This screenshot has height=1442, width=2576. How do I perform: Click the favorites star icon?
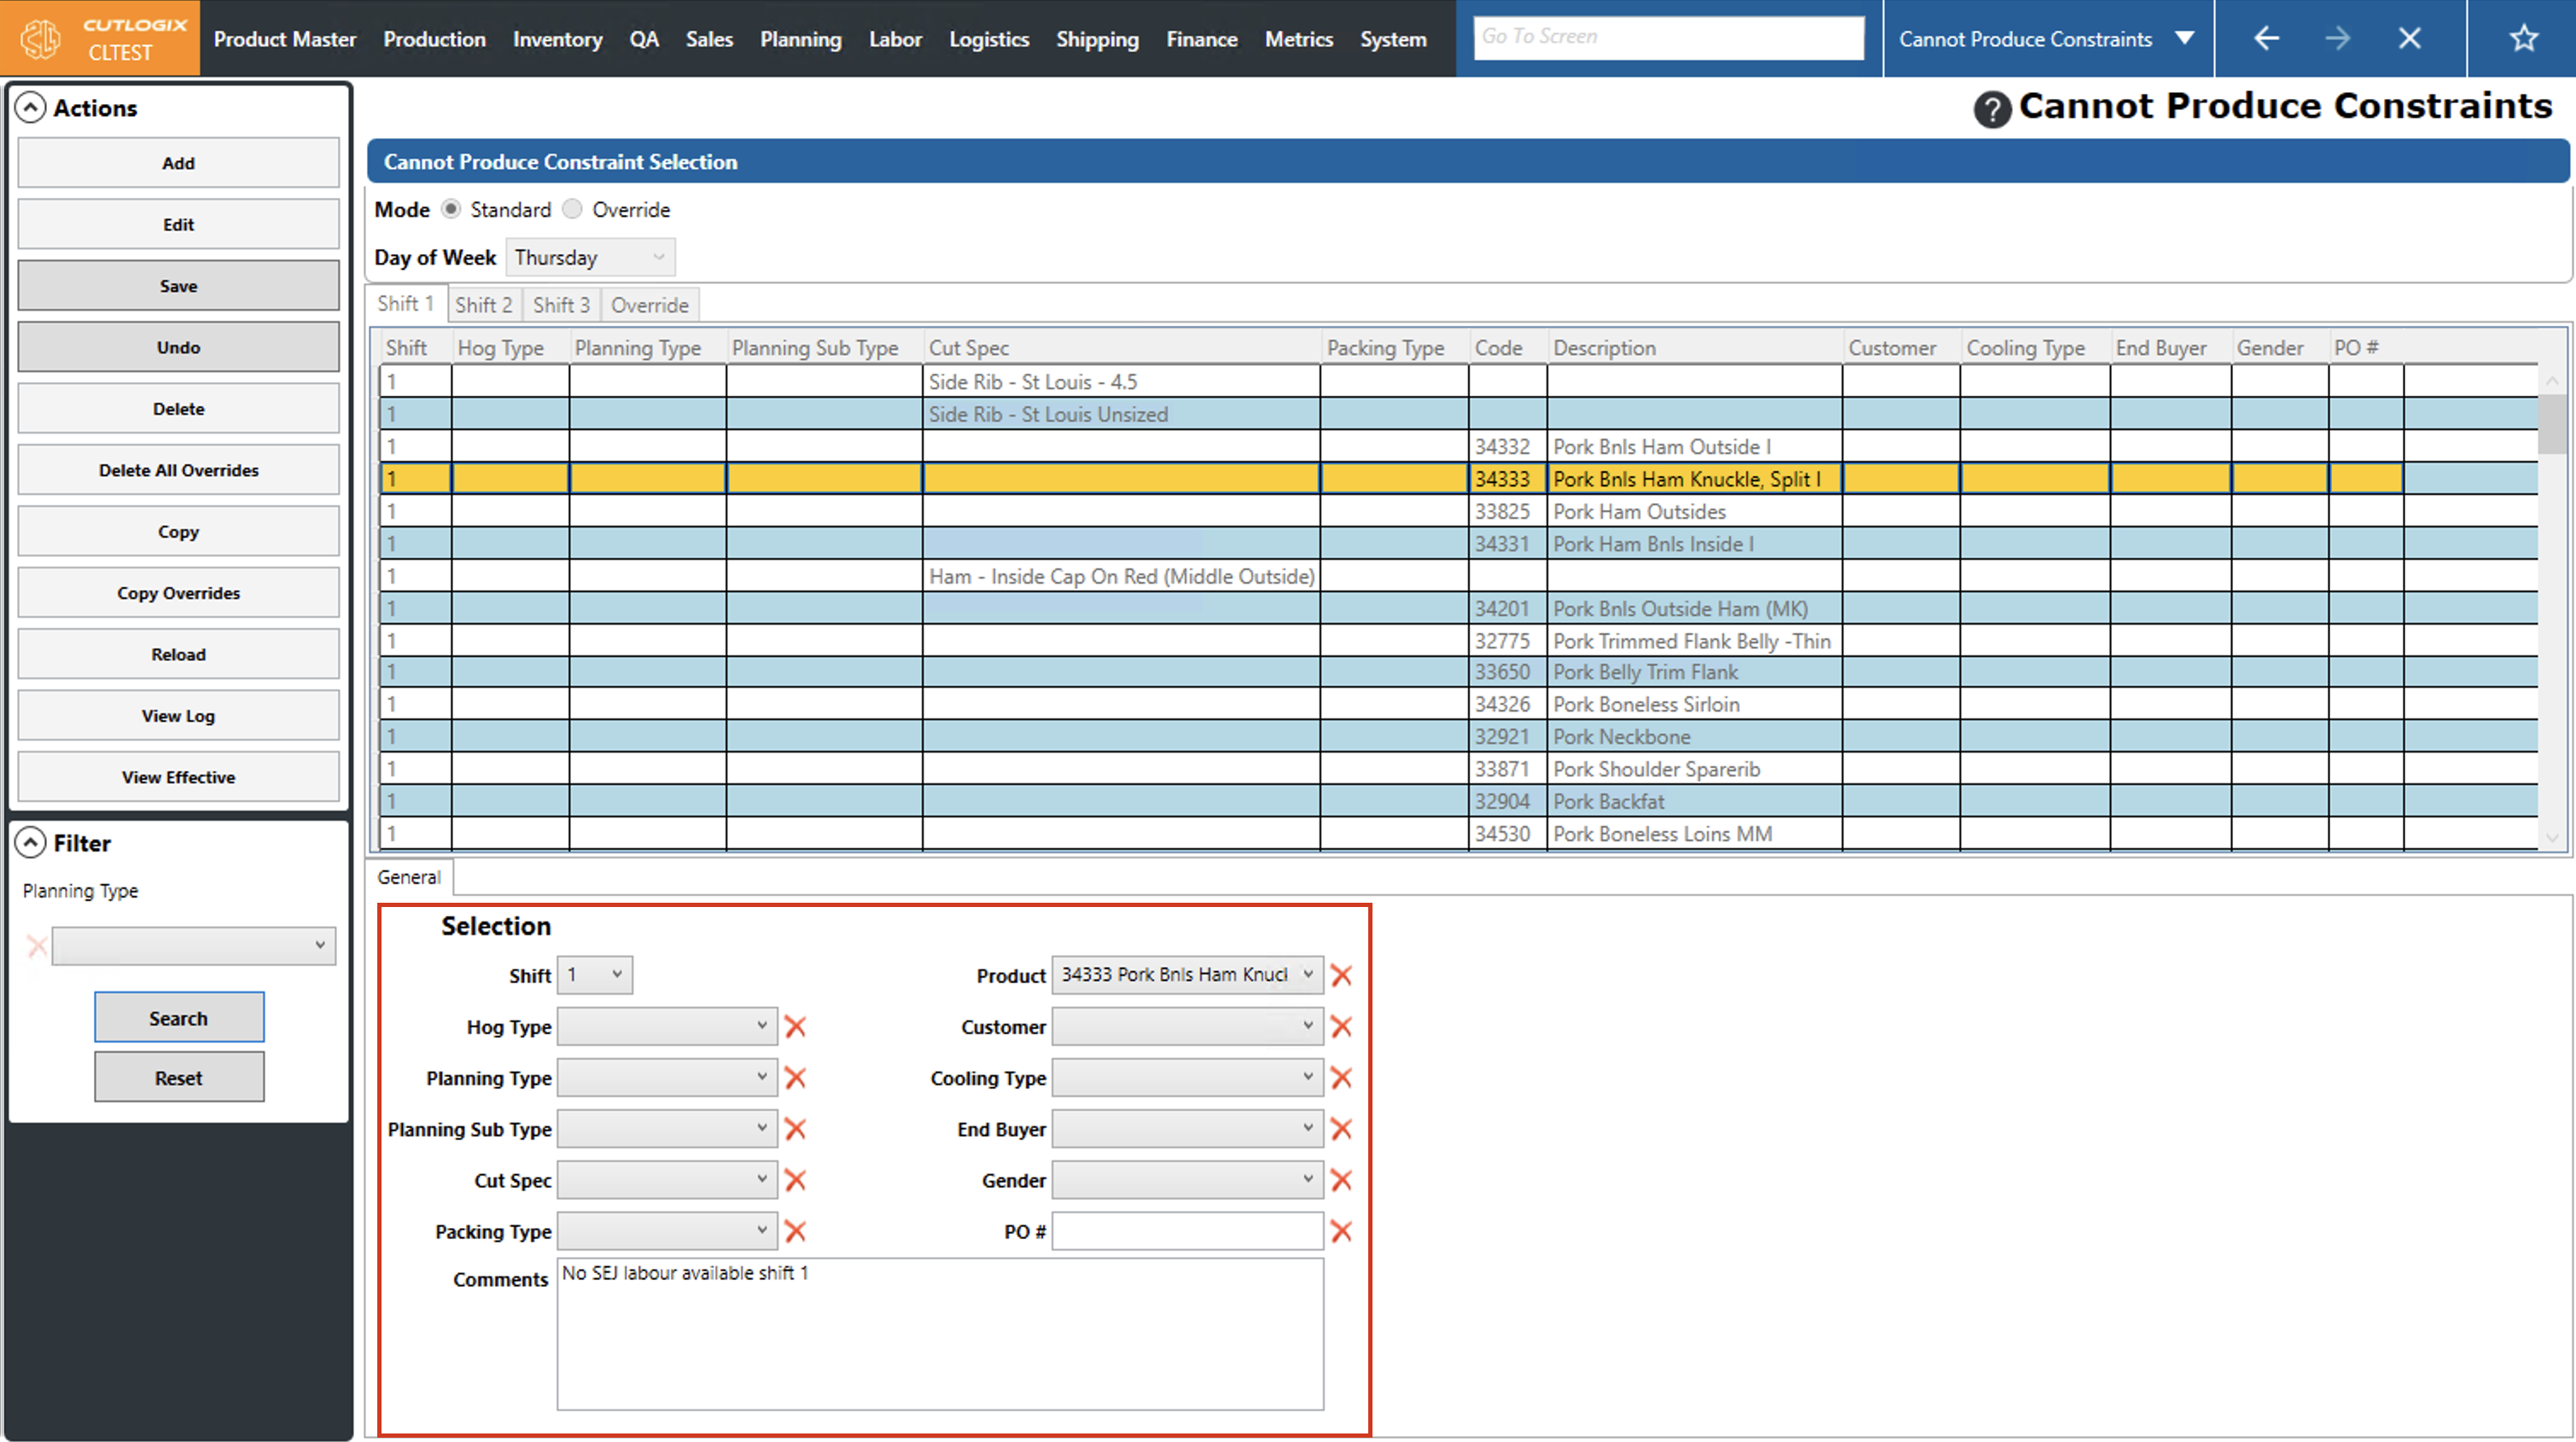2523,39
